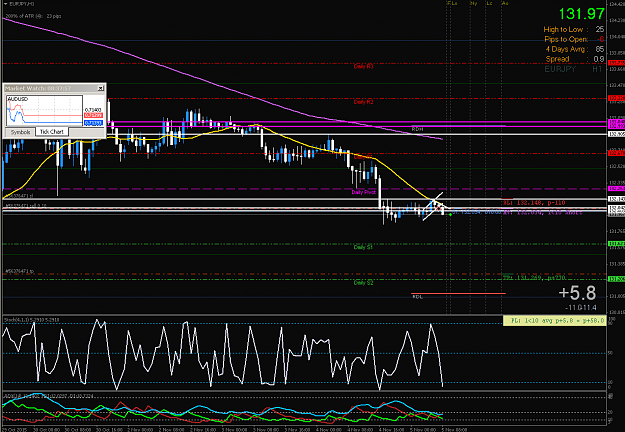
Task: Select the 'Daily S2' green label
Action: click(364, 283)
